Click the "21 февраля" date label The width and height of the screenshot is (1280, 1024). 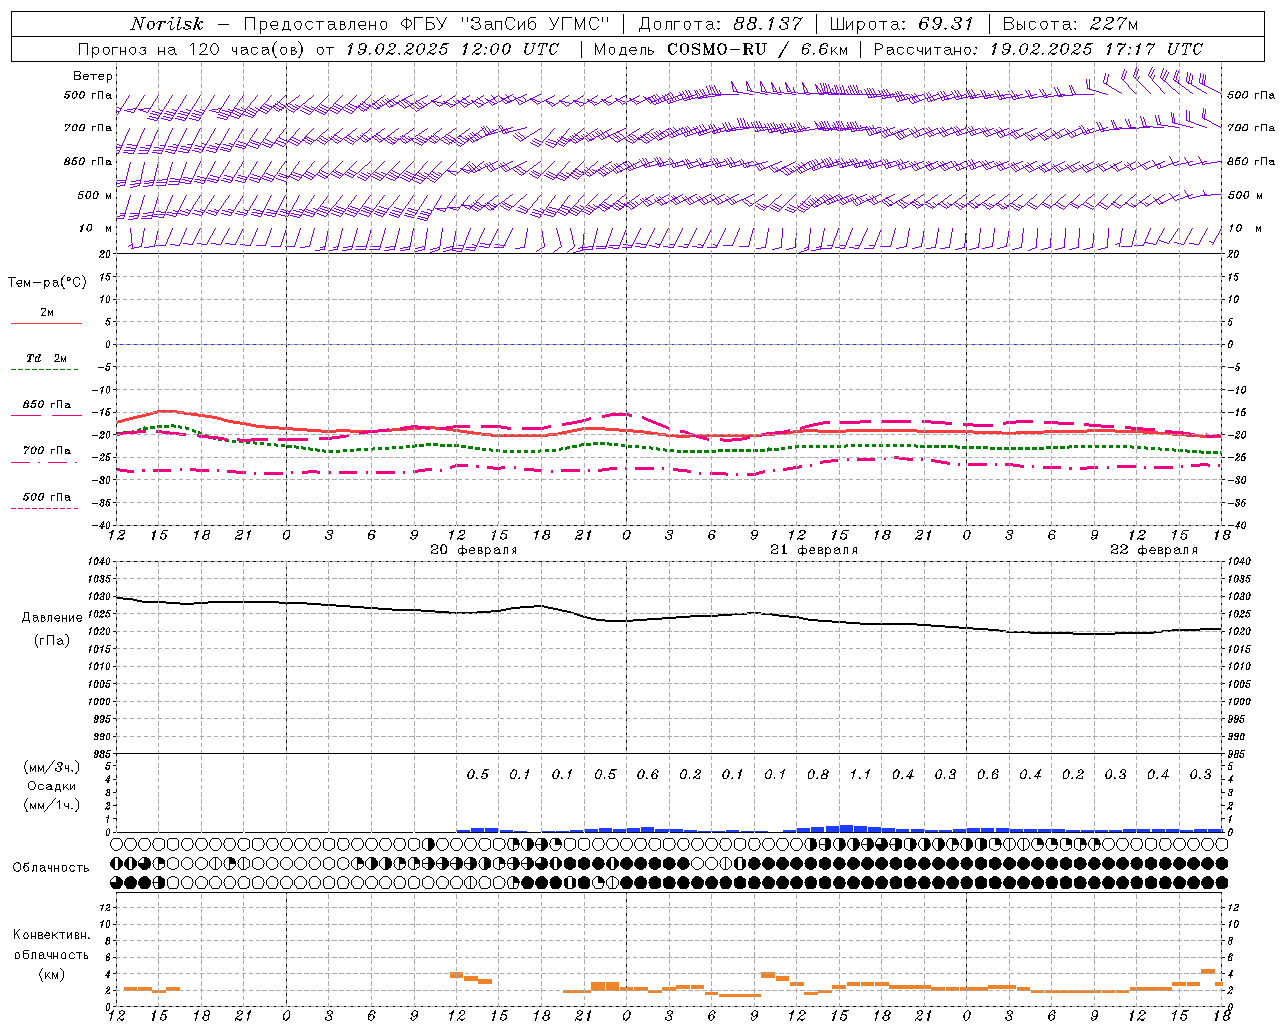click(814, 550)
